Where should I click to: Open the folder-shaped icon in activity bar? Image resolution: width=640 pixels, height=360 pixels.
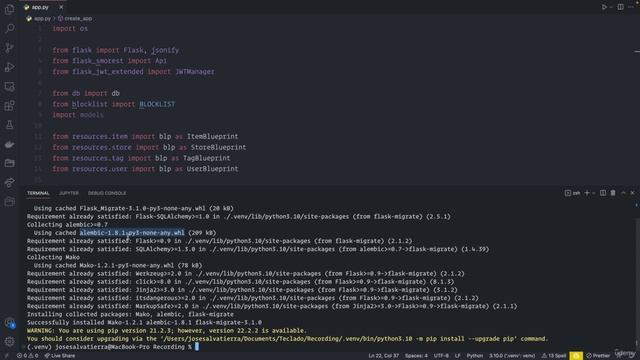(9, 163)
